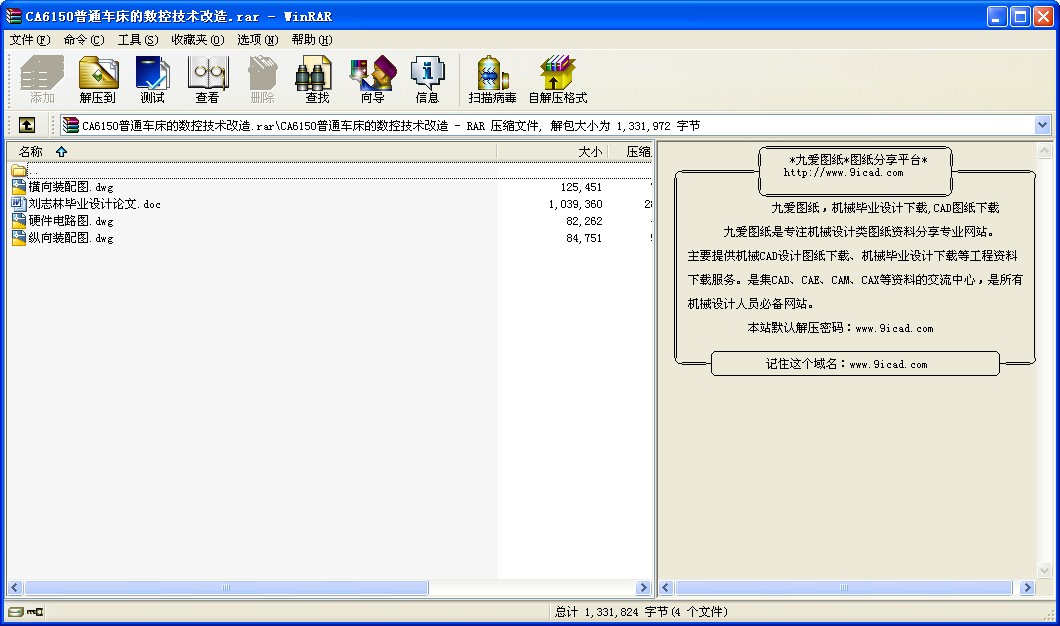Click the file list horizontal scrollbar thumb
This screenshot has width=1060, height=626.
(x=226, y=587)
